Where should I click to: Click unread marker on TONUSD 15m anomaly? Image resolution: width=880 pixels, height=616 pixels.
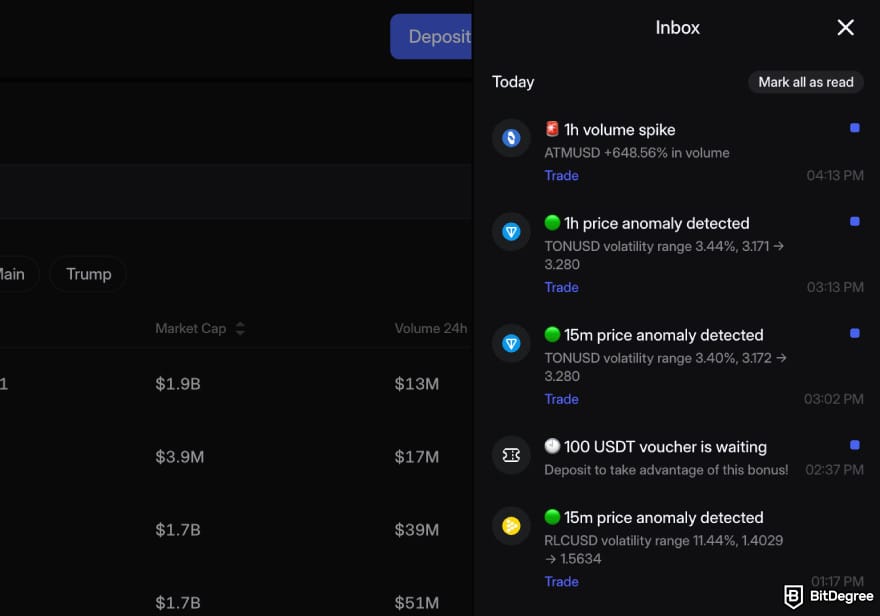[854, 333]
